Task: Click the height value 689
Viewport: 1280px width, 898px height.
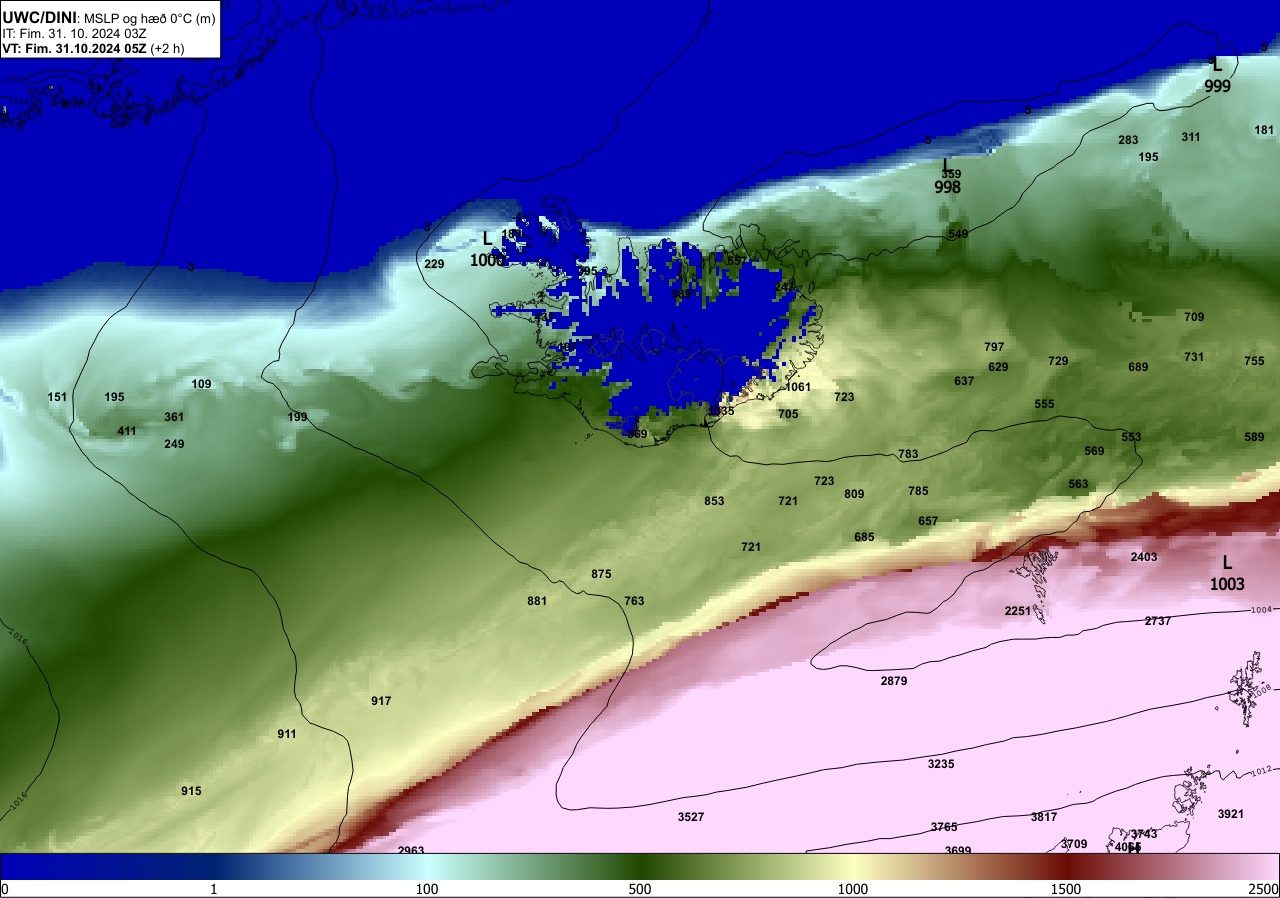Action: click(x=1138, y=367)
